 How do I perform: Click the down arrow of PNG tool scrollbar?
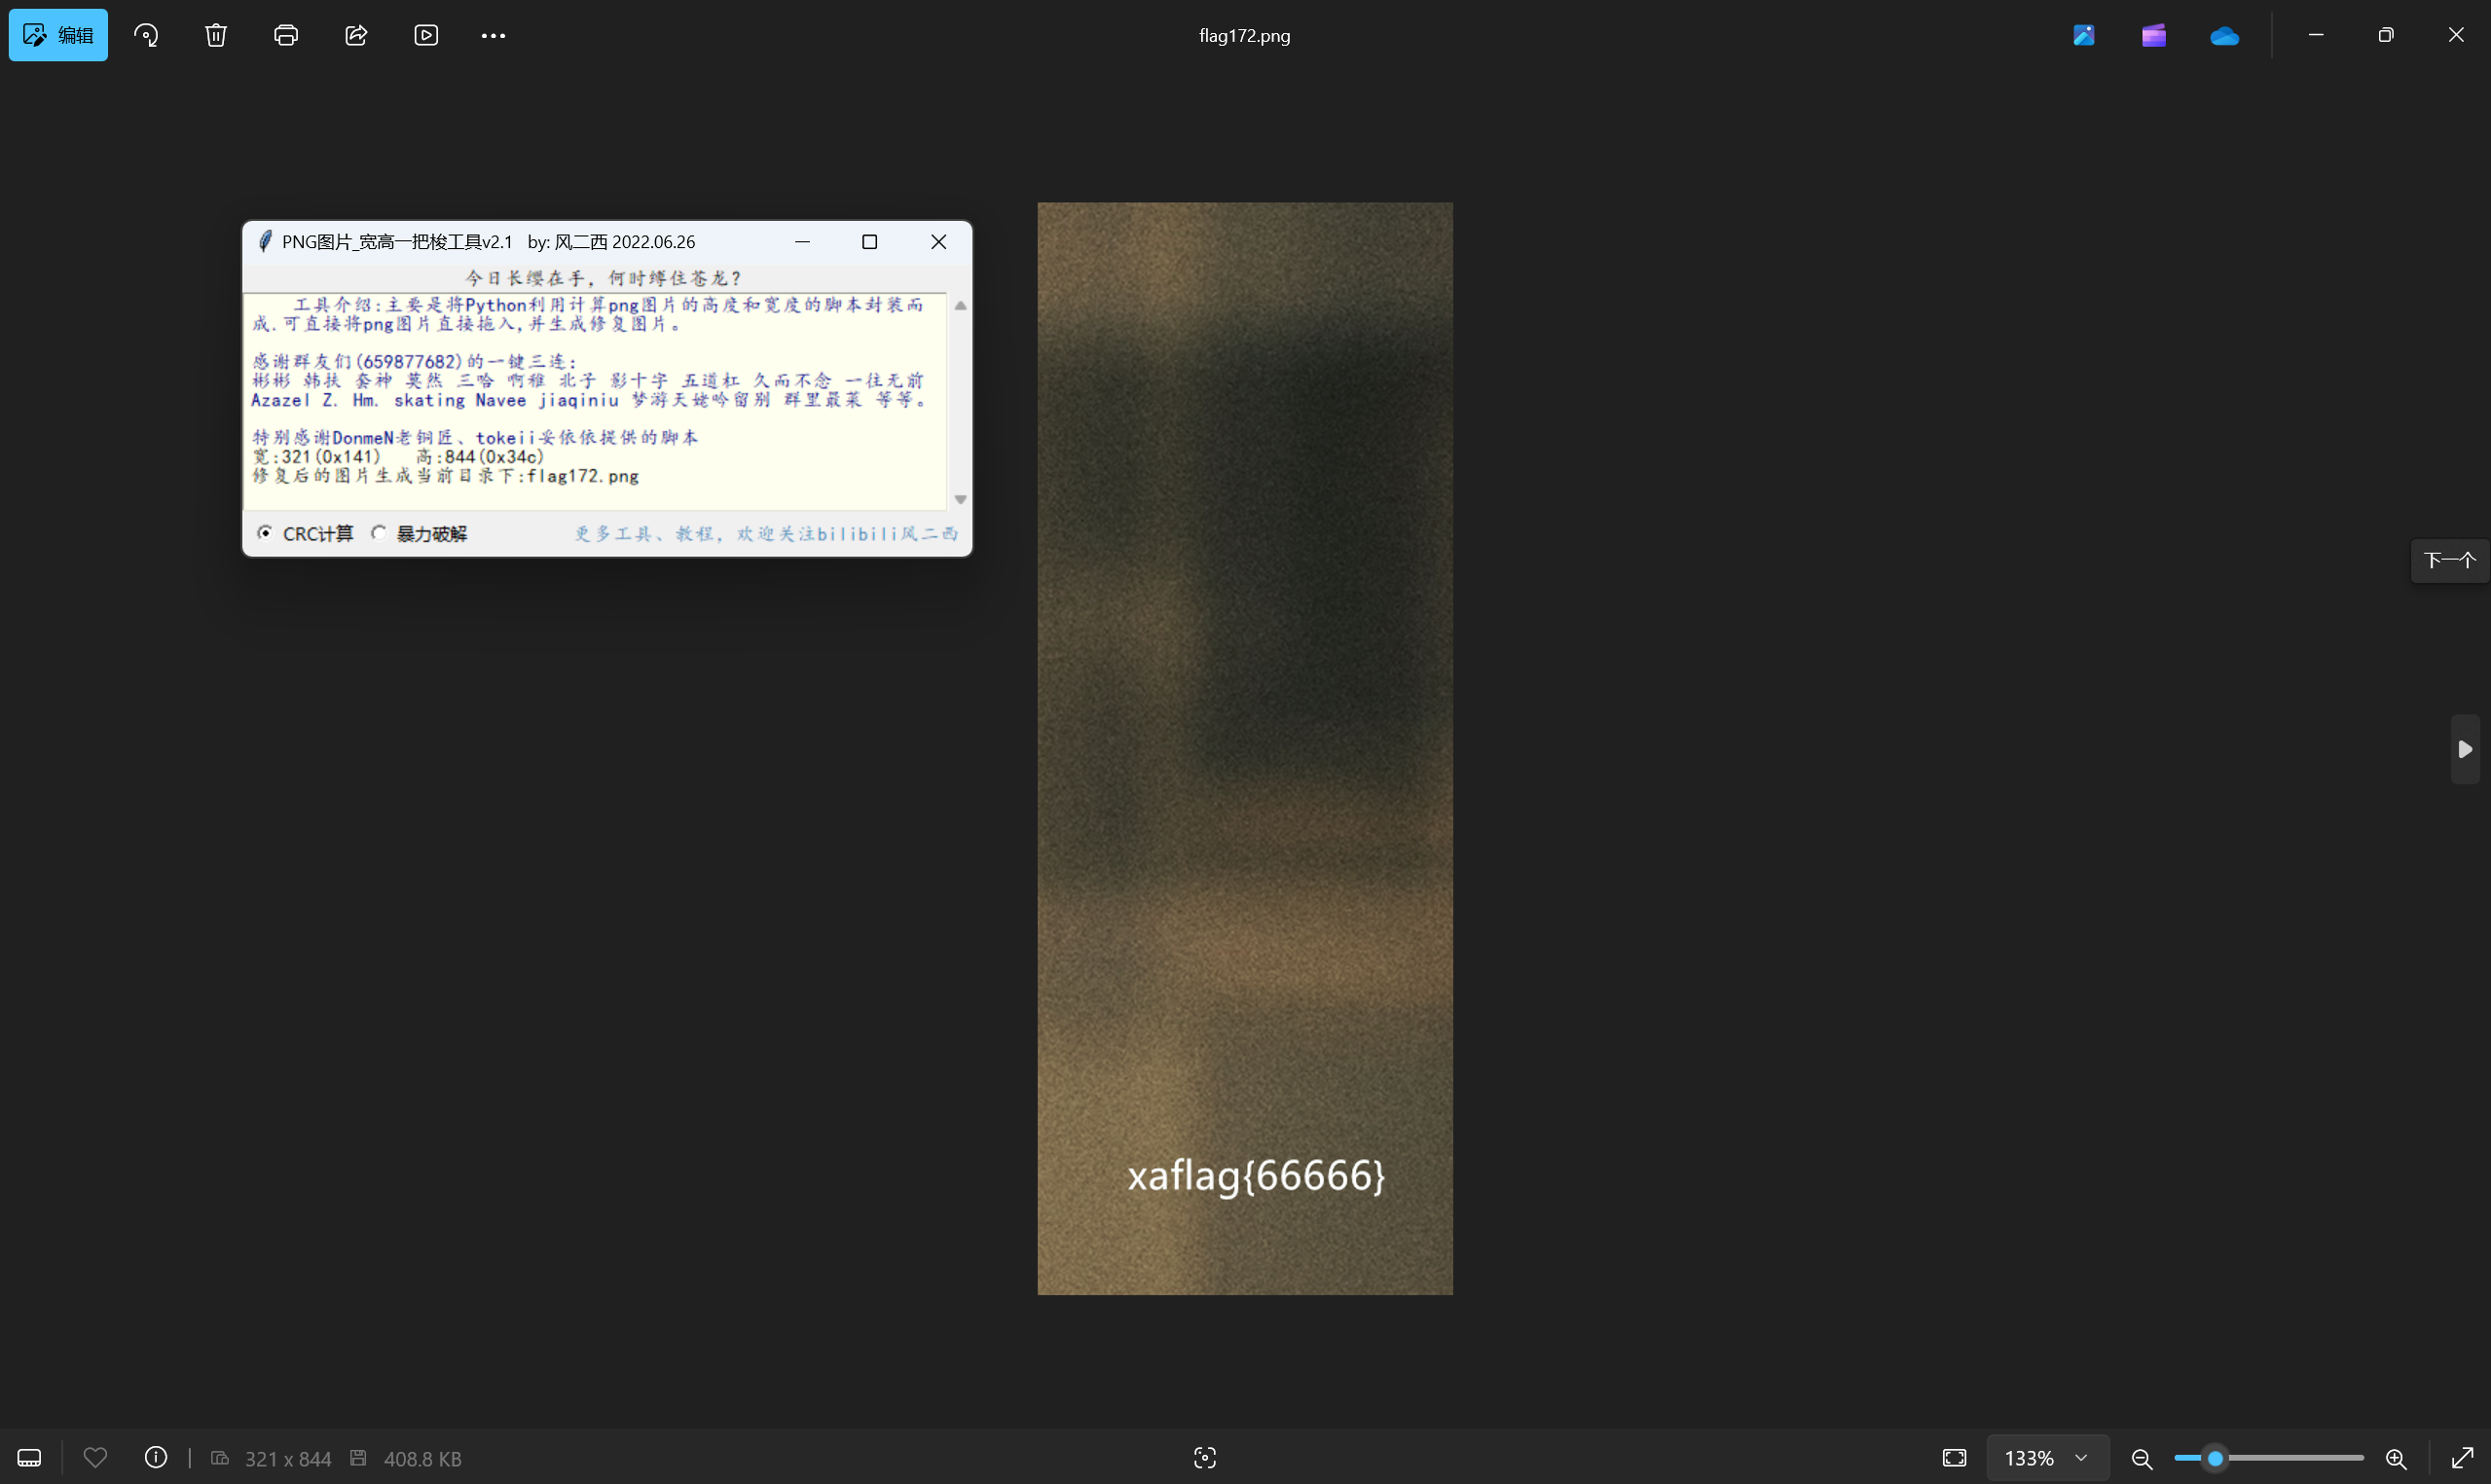click(x=960, y=499)
